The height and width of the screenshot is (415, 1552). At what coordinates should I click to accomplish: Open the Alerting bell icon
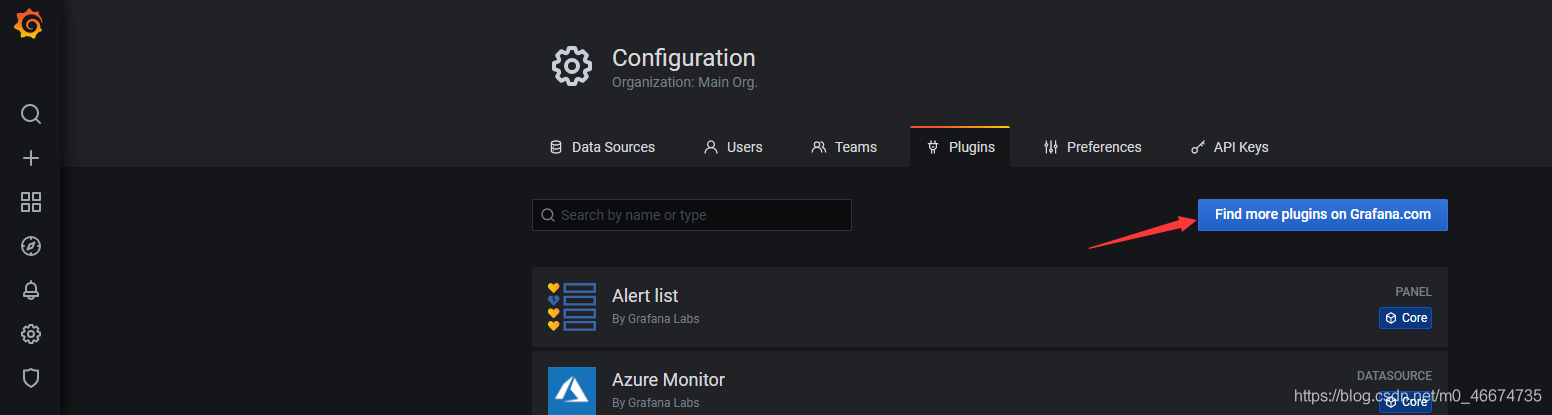point(31,290)
